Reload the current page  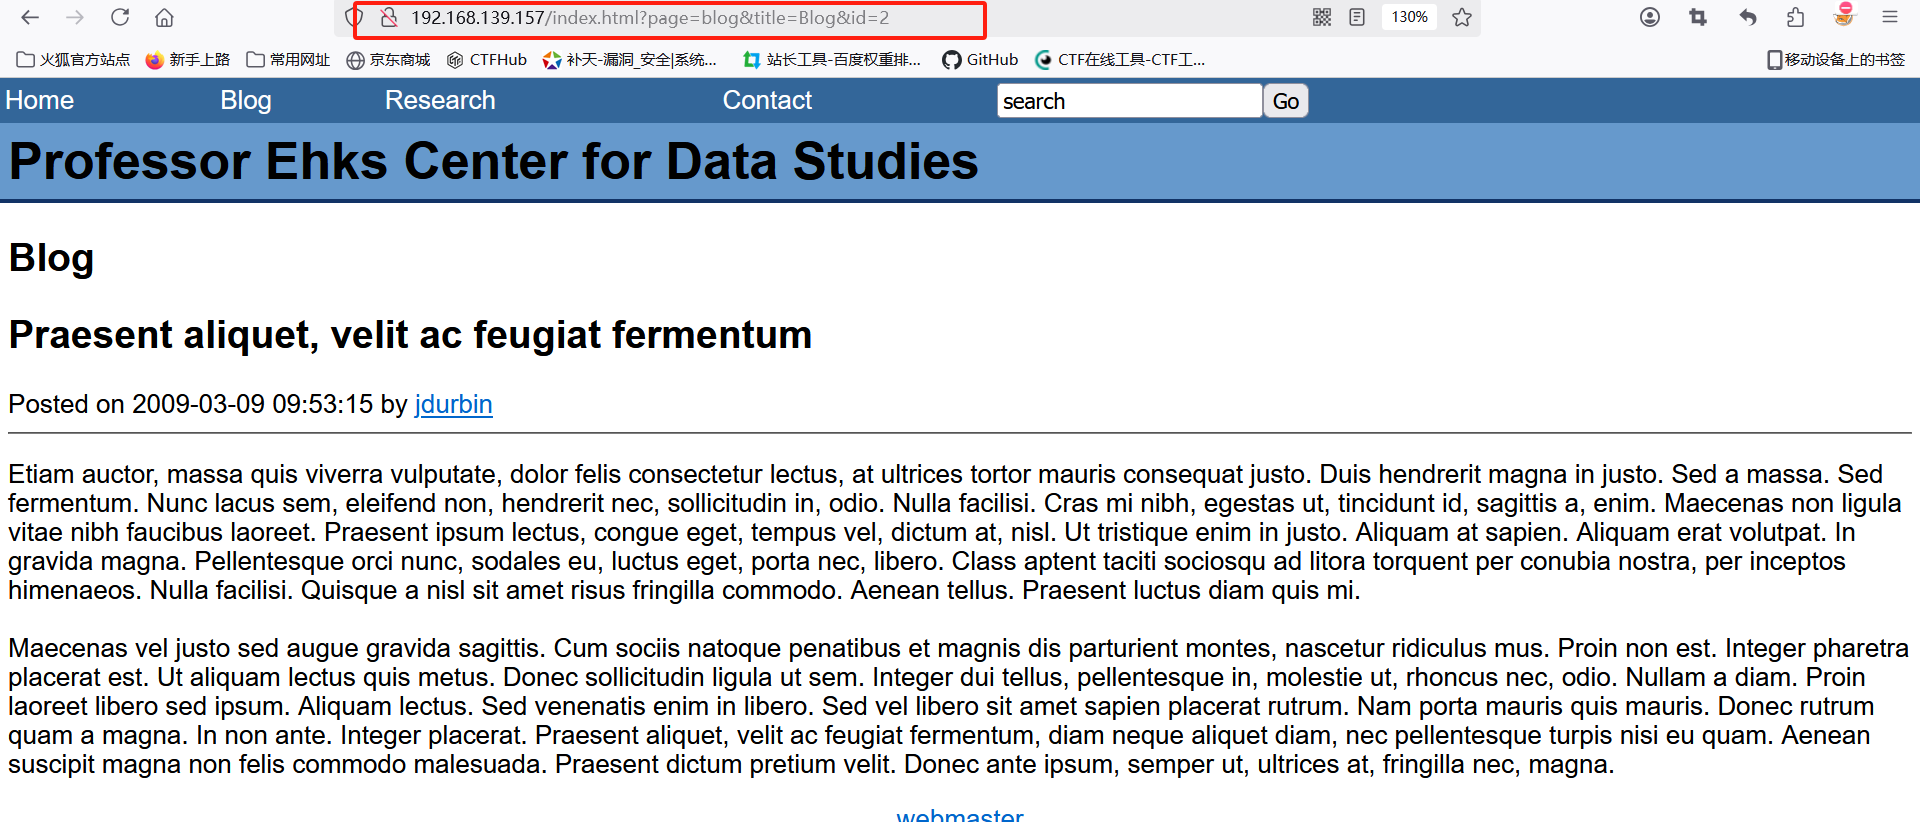(120, 17)
